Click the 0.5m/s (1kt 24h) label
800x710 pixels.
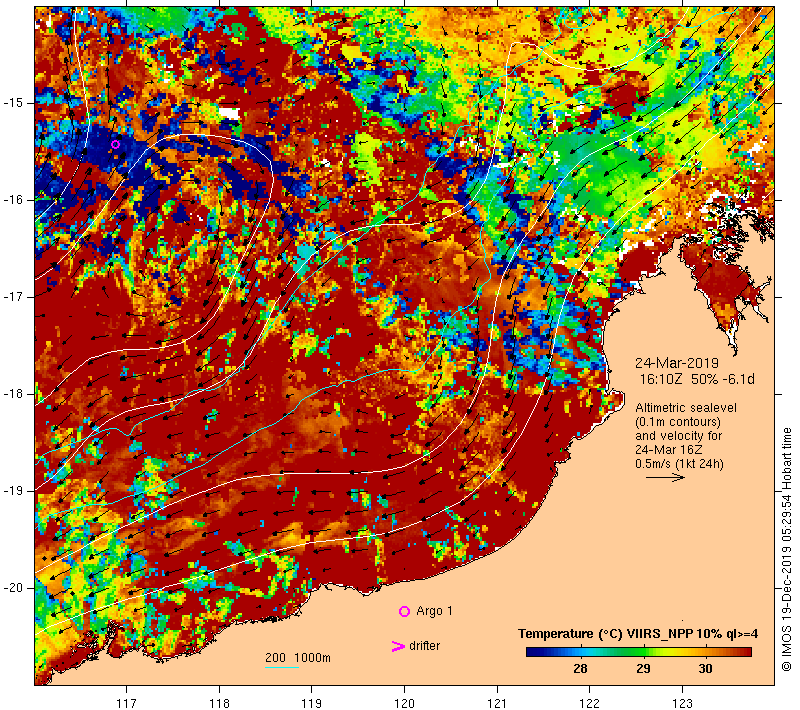tap(679, 464)
